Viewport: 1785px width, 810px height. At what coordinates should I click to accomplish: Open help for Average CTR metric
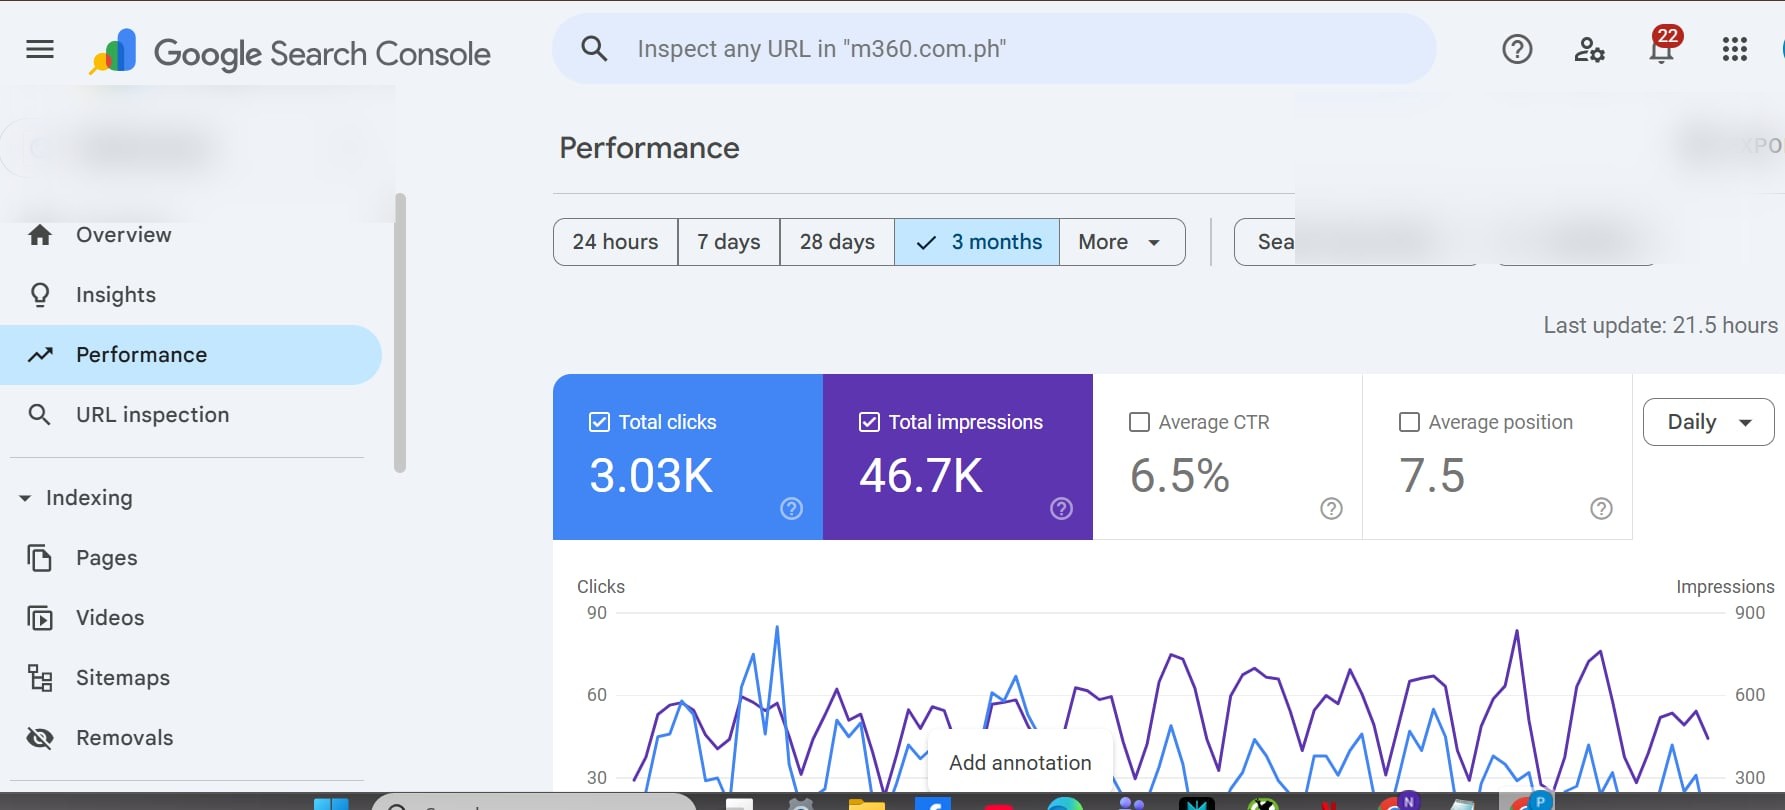(x=1331, y=509)
